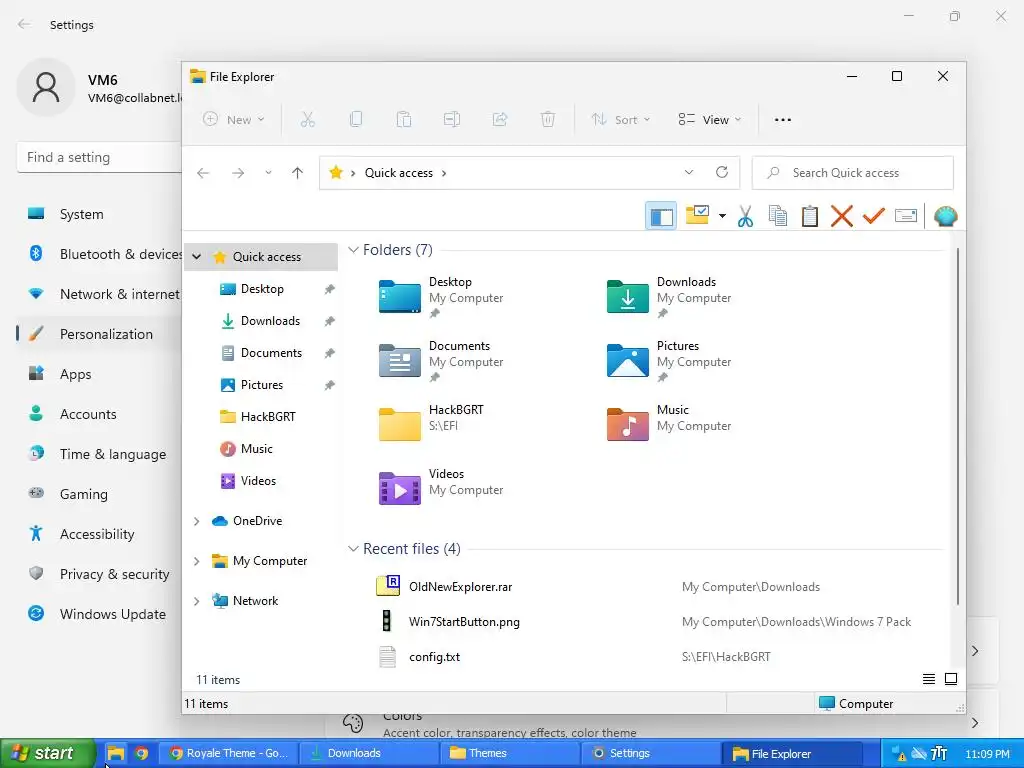The image size is (1024, 768).
Task: Open the recent locations chevron dropdown
Action: tap(268, 173)
